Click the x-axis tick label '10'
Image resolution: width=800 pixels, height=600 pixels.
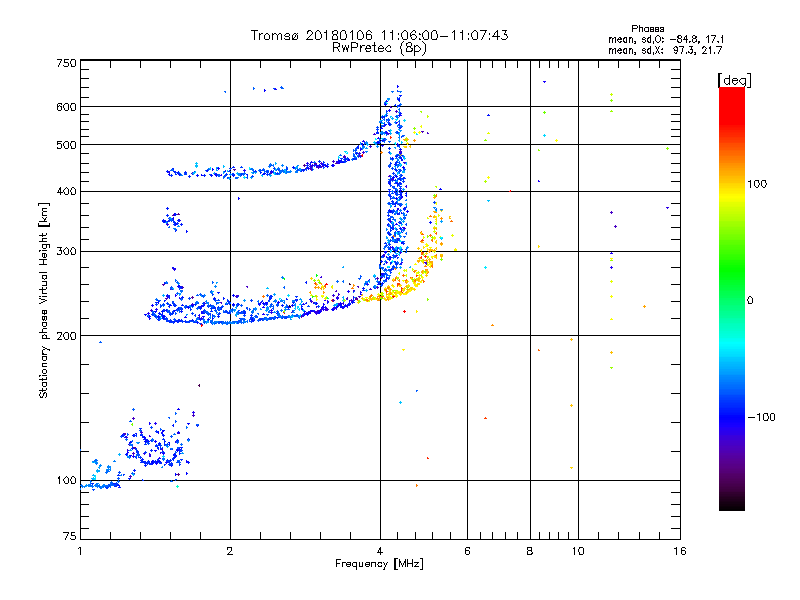coord(578,551)
